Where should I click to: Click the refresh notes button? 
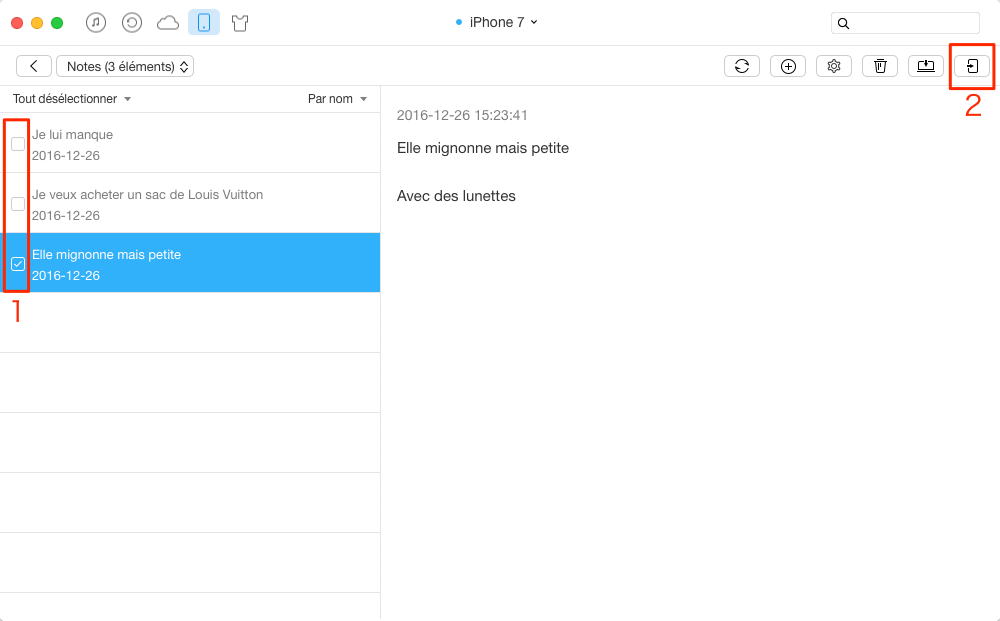coord(742,66)
